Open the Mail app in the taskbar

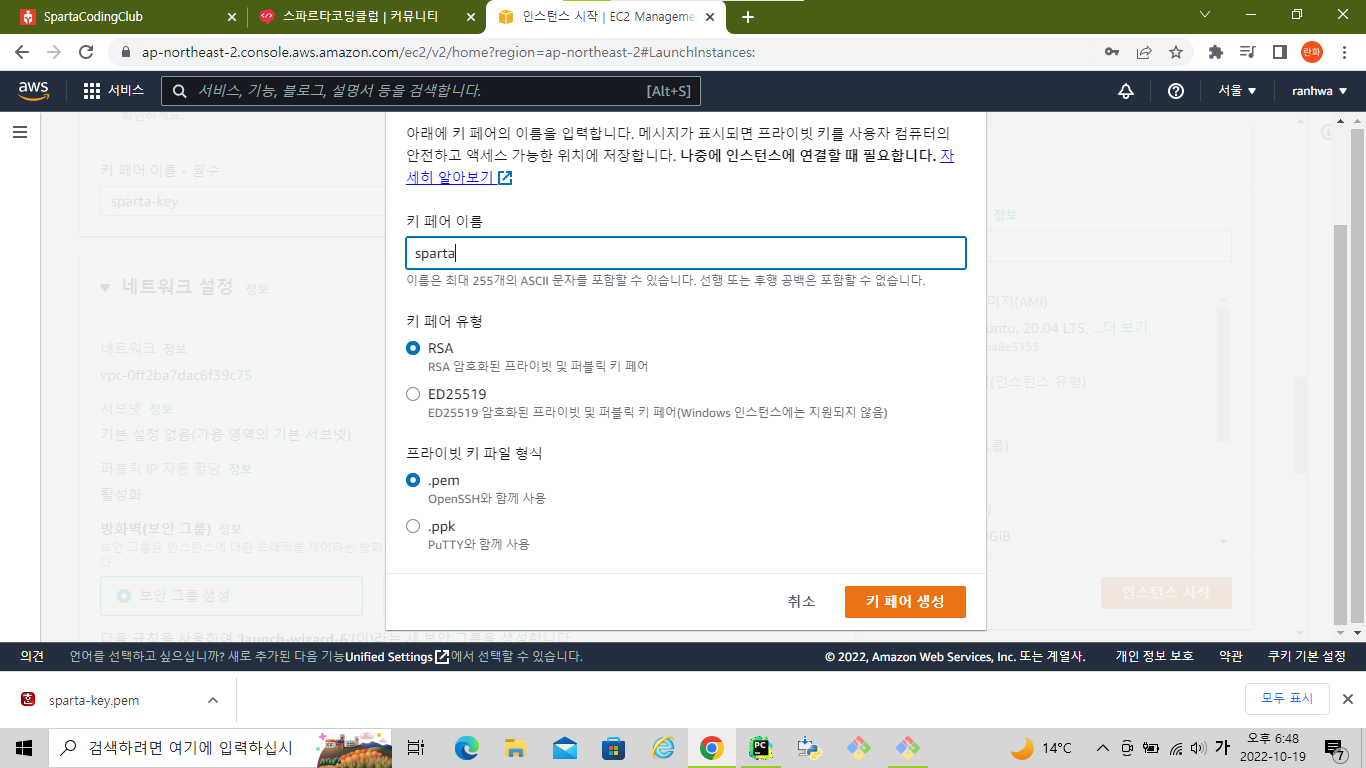click(565, 747)
